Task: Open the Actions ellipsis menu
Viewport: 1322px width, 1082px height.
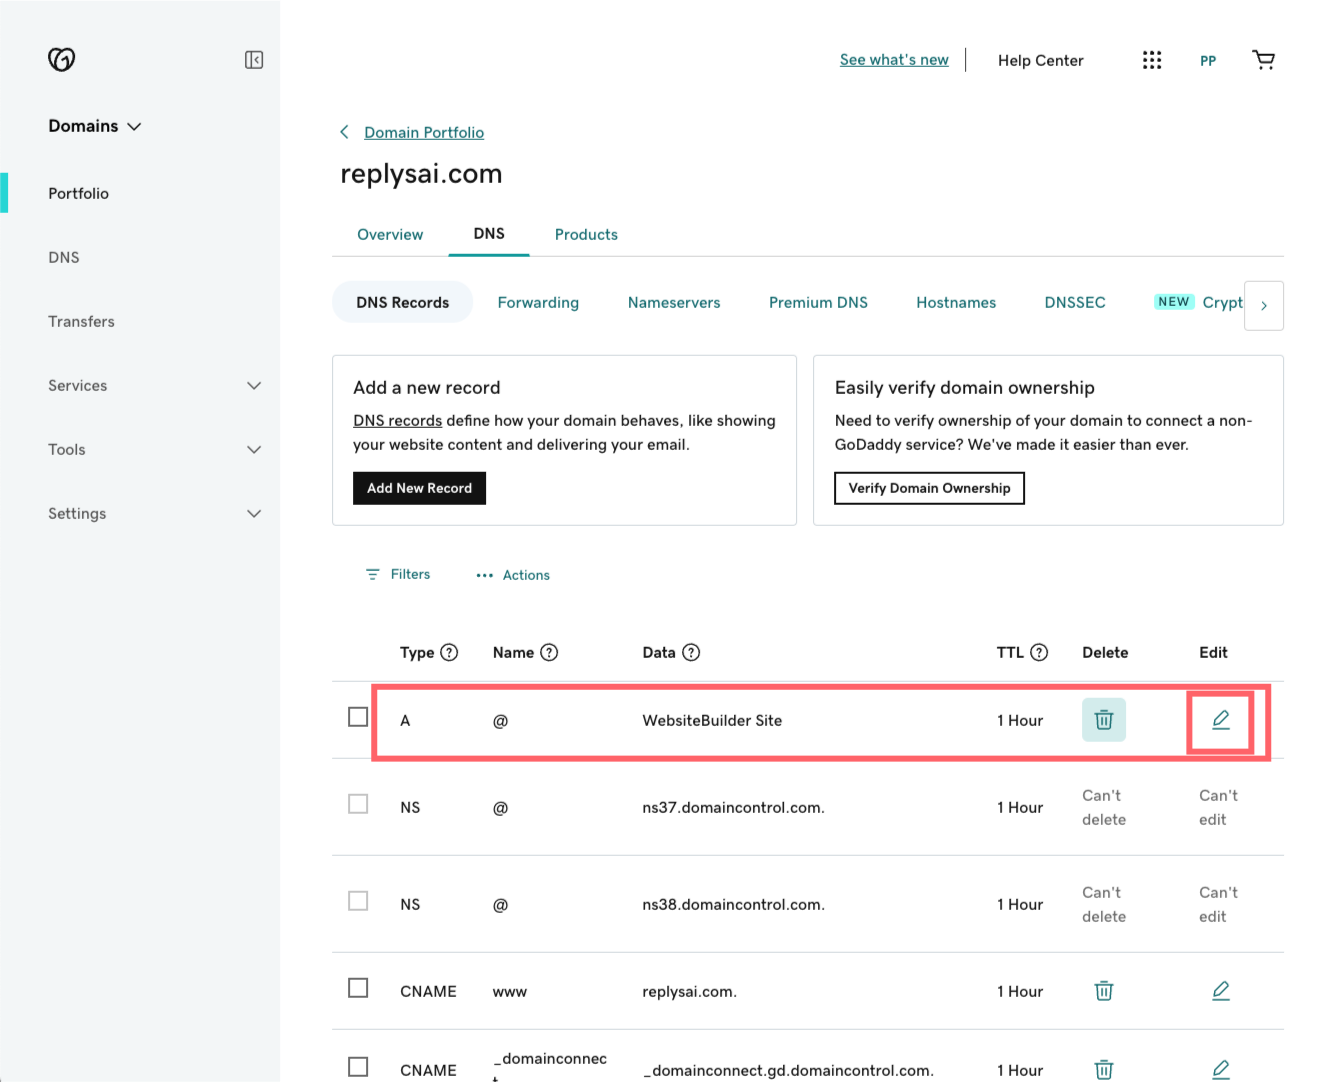Action: (513, 575)
